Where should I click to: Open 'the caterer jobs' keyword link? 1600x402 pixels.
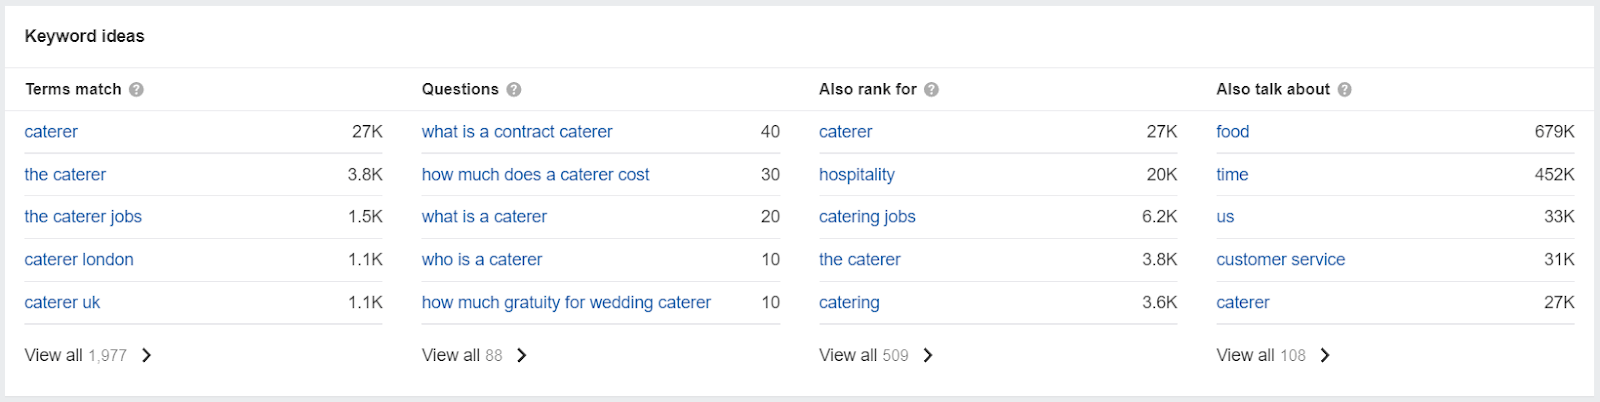click(83, 217)
